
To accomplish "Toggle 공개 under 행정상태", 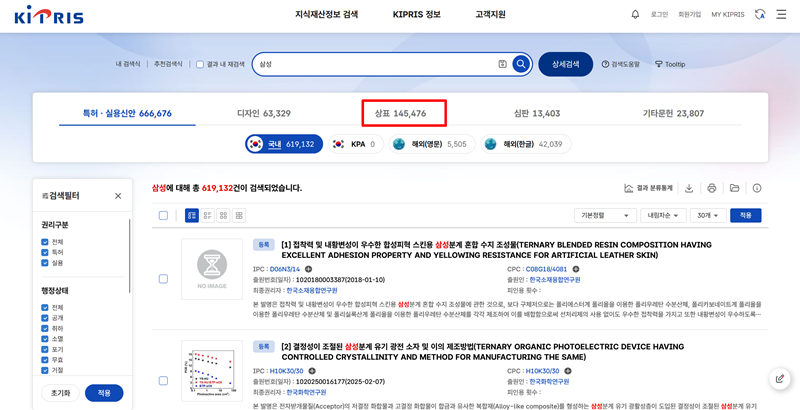I will (45, 318).
